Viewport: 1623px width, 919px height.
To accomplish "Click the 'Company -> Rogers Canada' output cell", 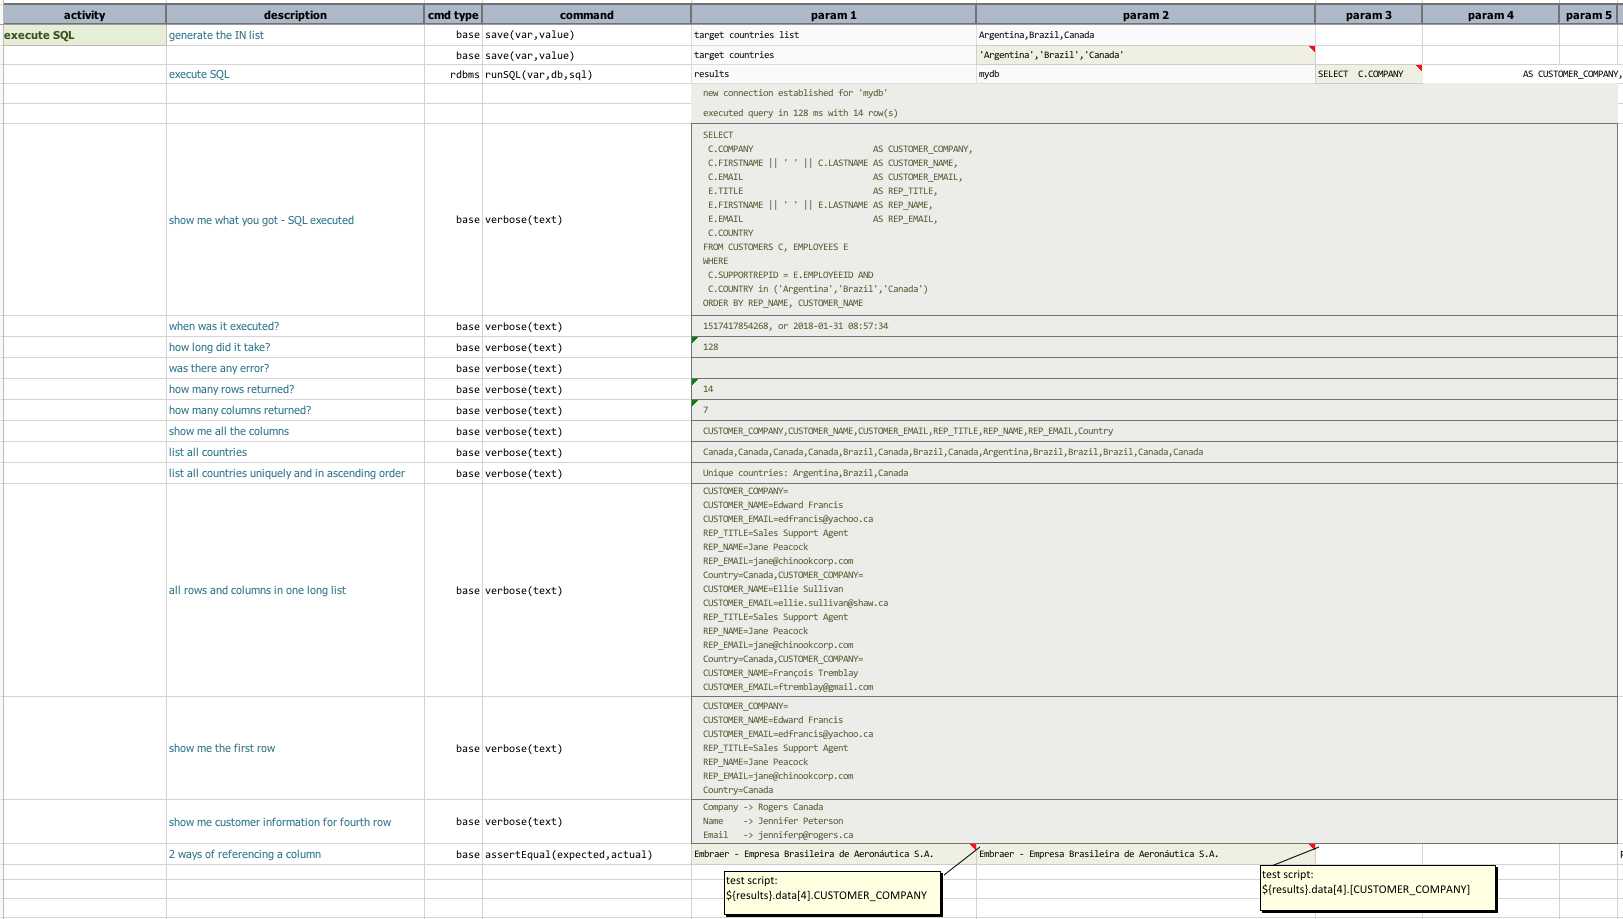I will [x=1154, y=822].
